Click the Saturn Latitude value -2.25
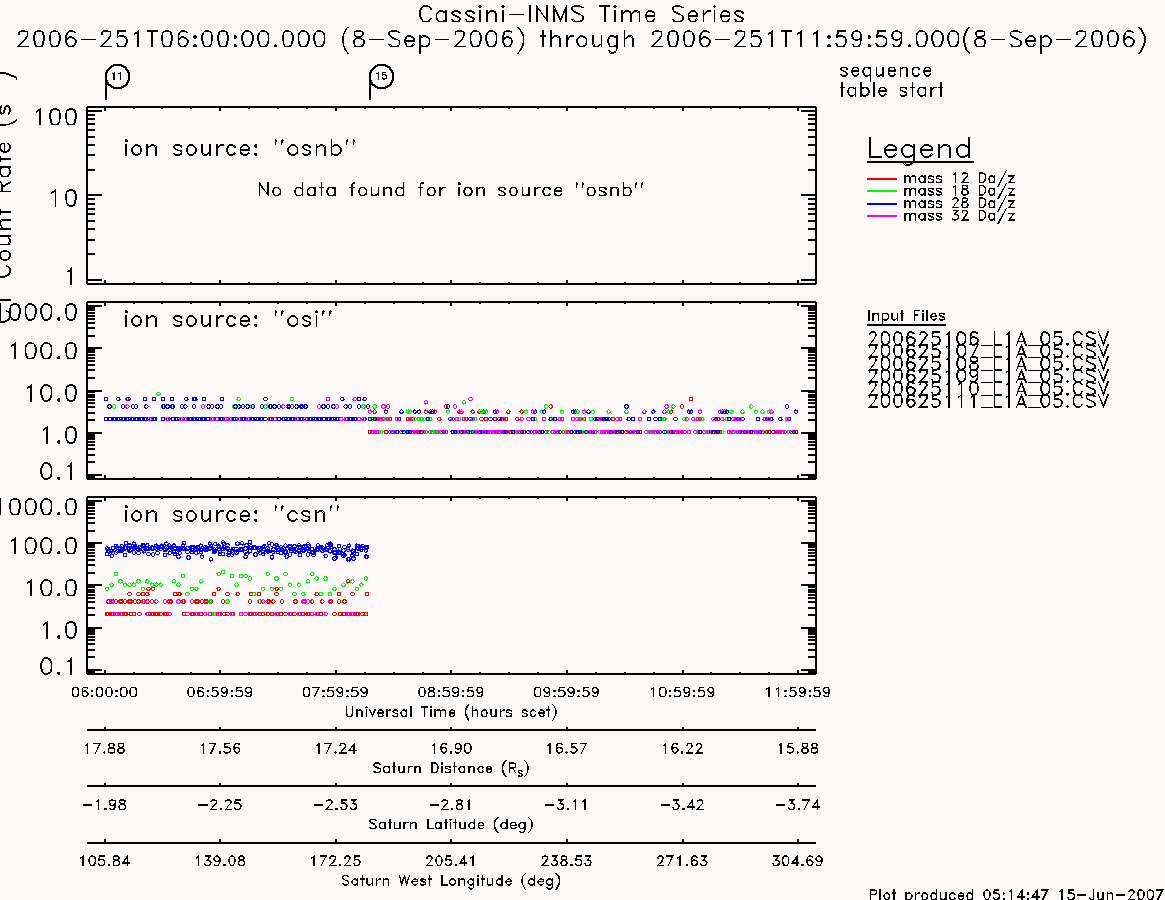Image resolution: width=1165 pixels, height=900 pixels. 220,805
